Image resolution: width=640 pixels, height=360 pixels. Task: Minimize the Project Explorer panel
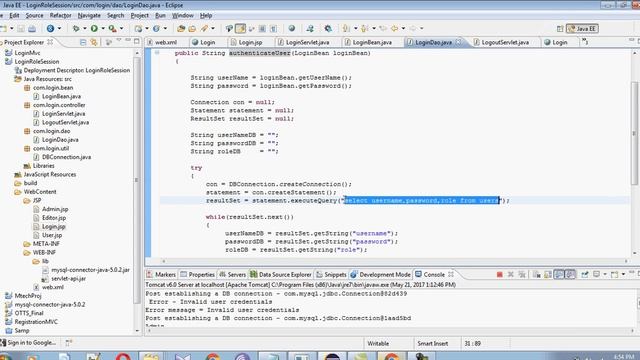(128, 40)
